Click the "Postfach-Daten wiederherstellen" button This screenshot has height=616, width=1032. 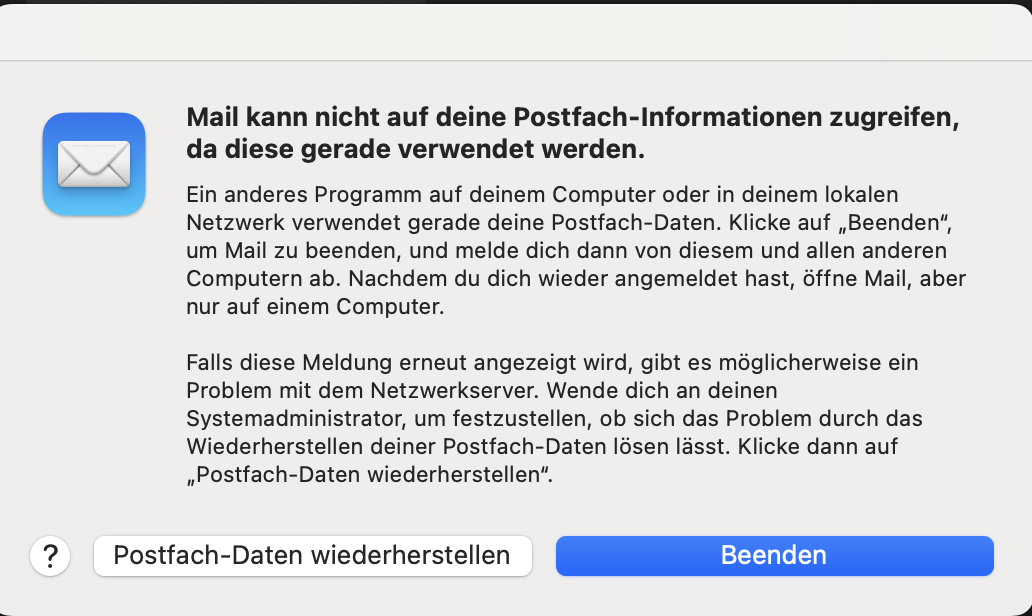tap(312, 555)
